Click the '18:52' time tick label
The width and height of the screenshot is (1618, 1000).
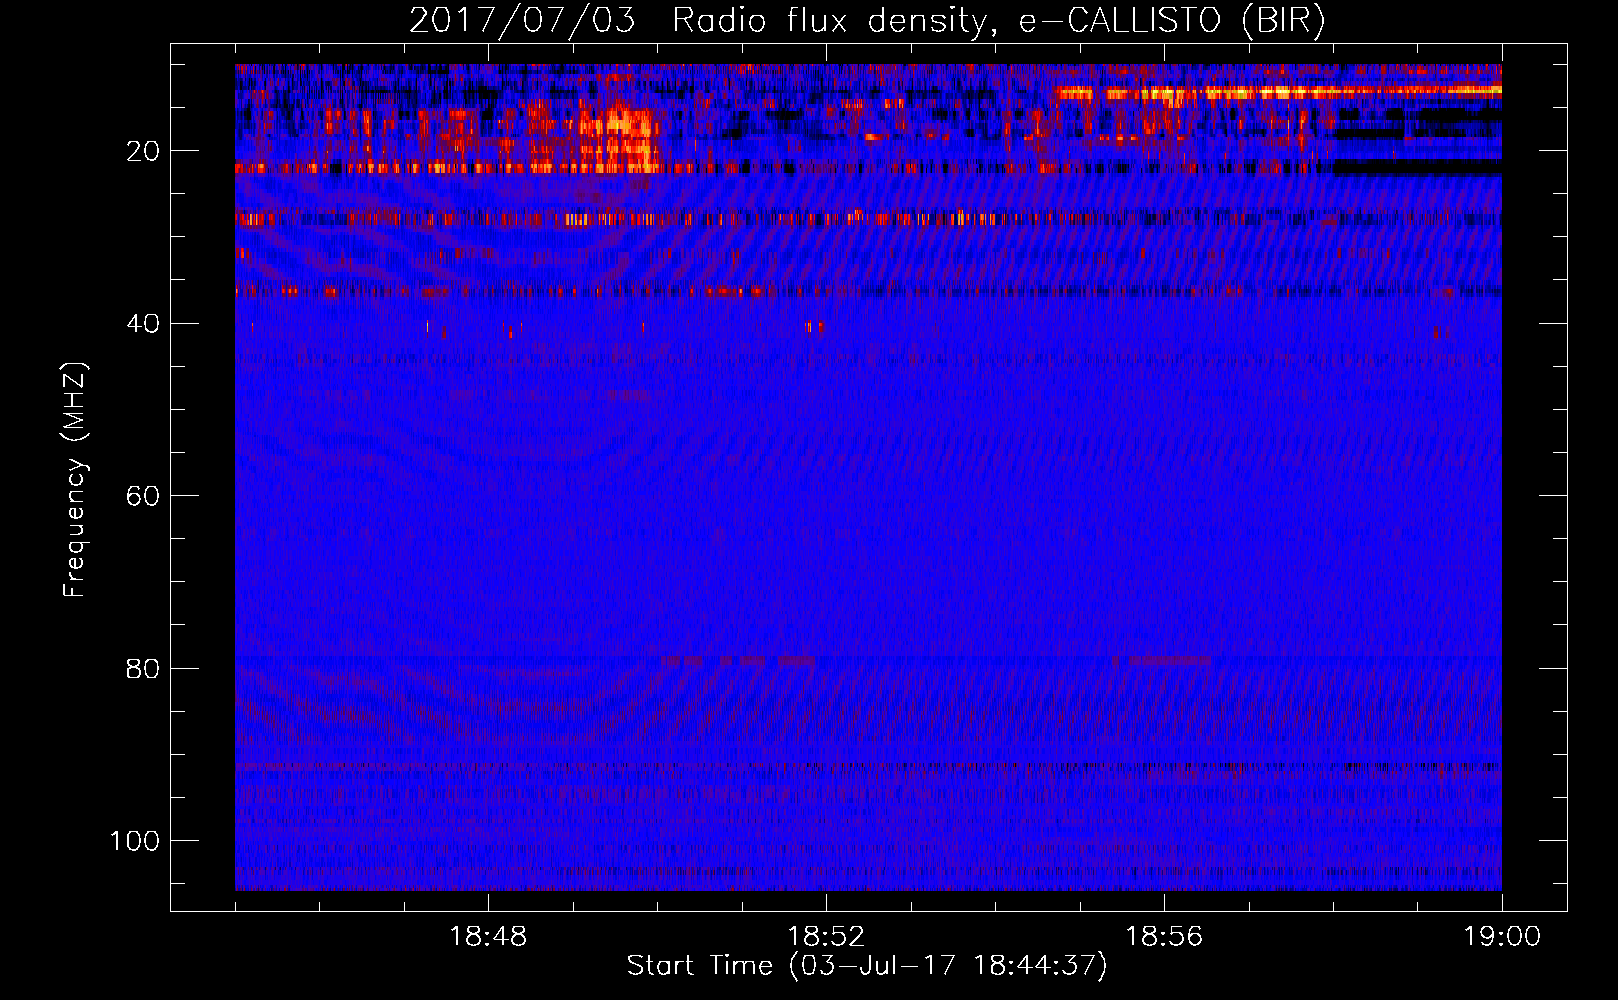(826, 937)
